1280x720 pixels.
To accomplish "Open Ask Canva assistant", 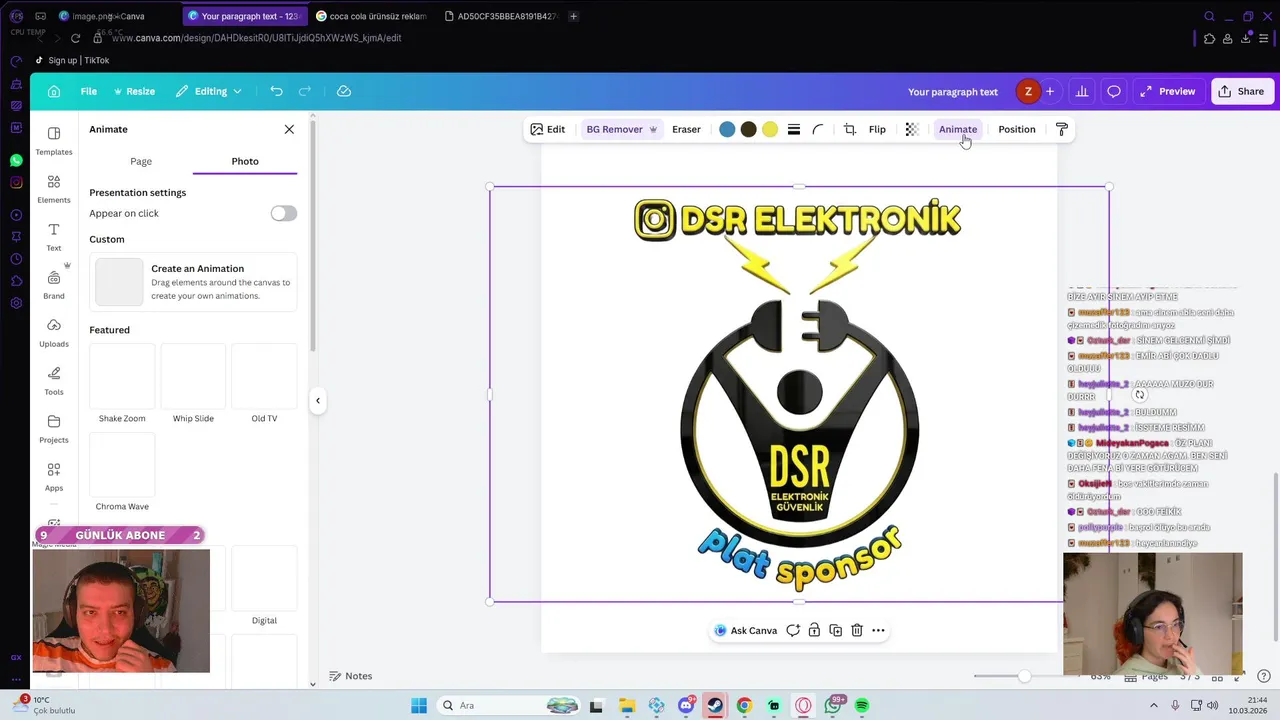I will coord(746,630).
